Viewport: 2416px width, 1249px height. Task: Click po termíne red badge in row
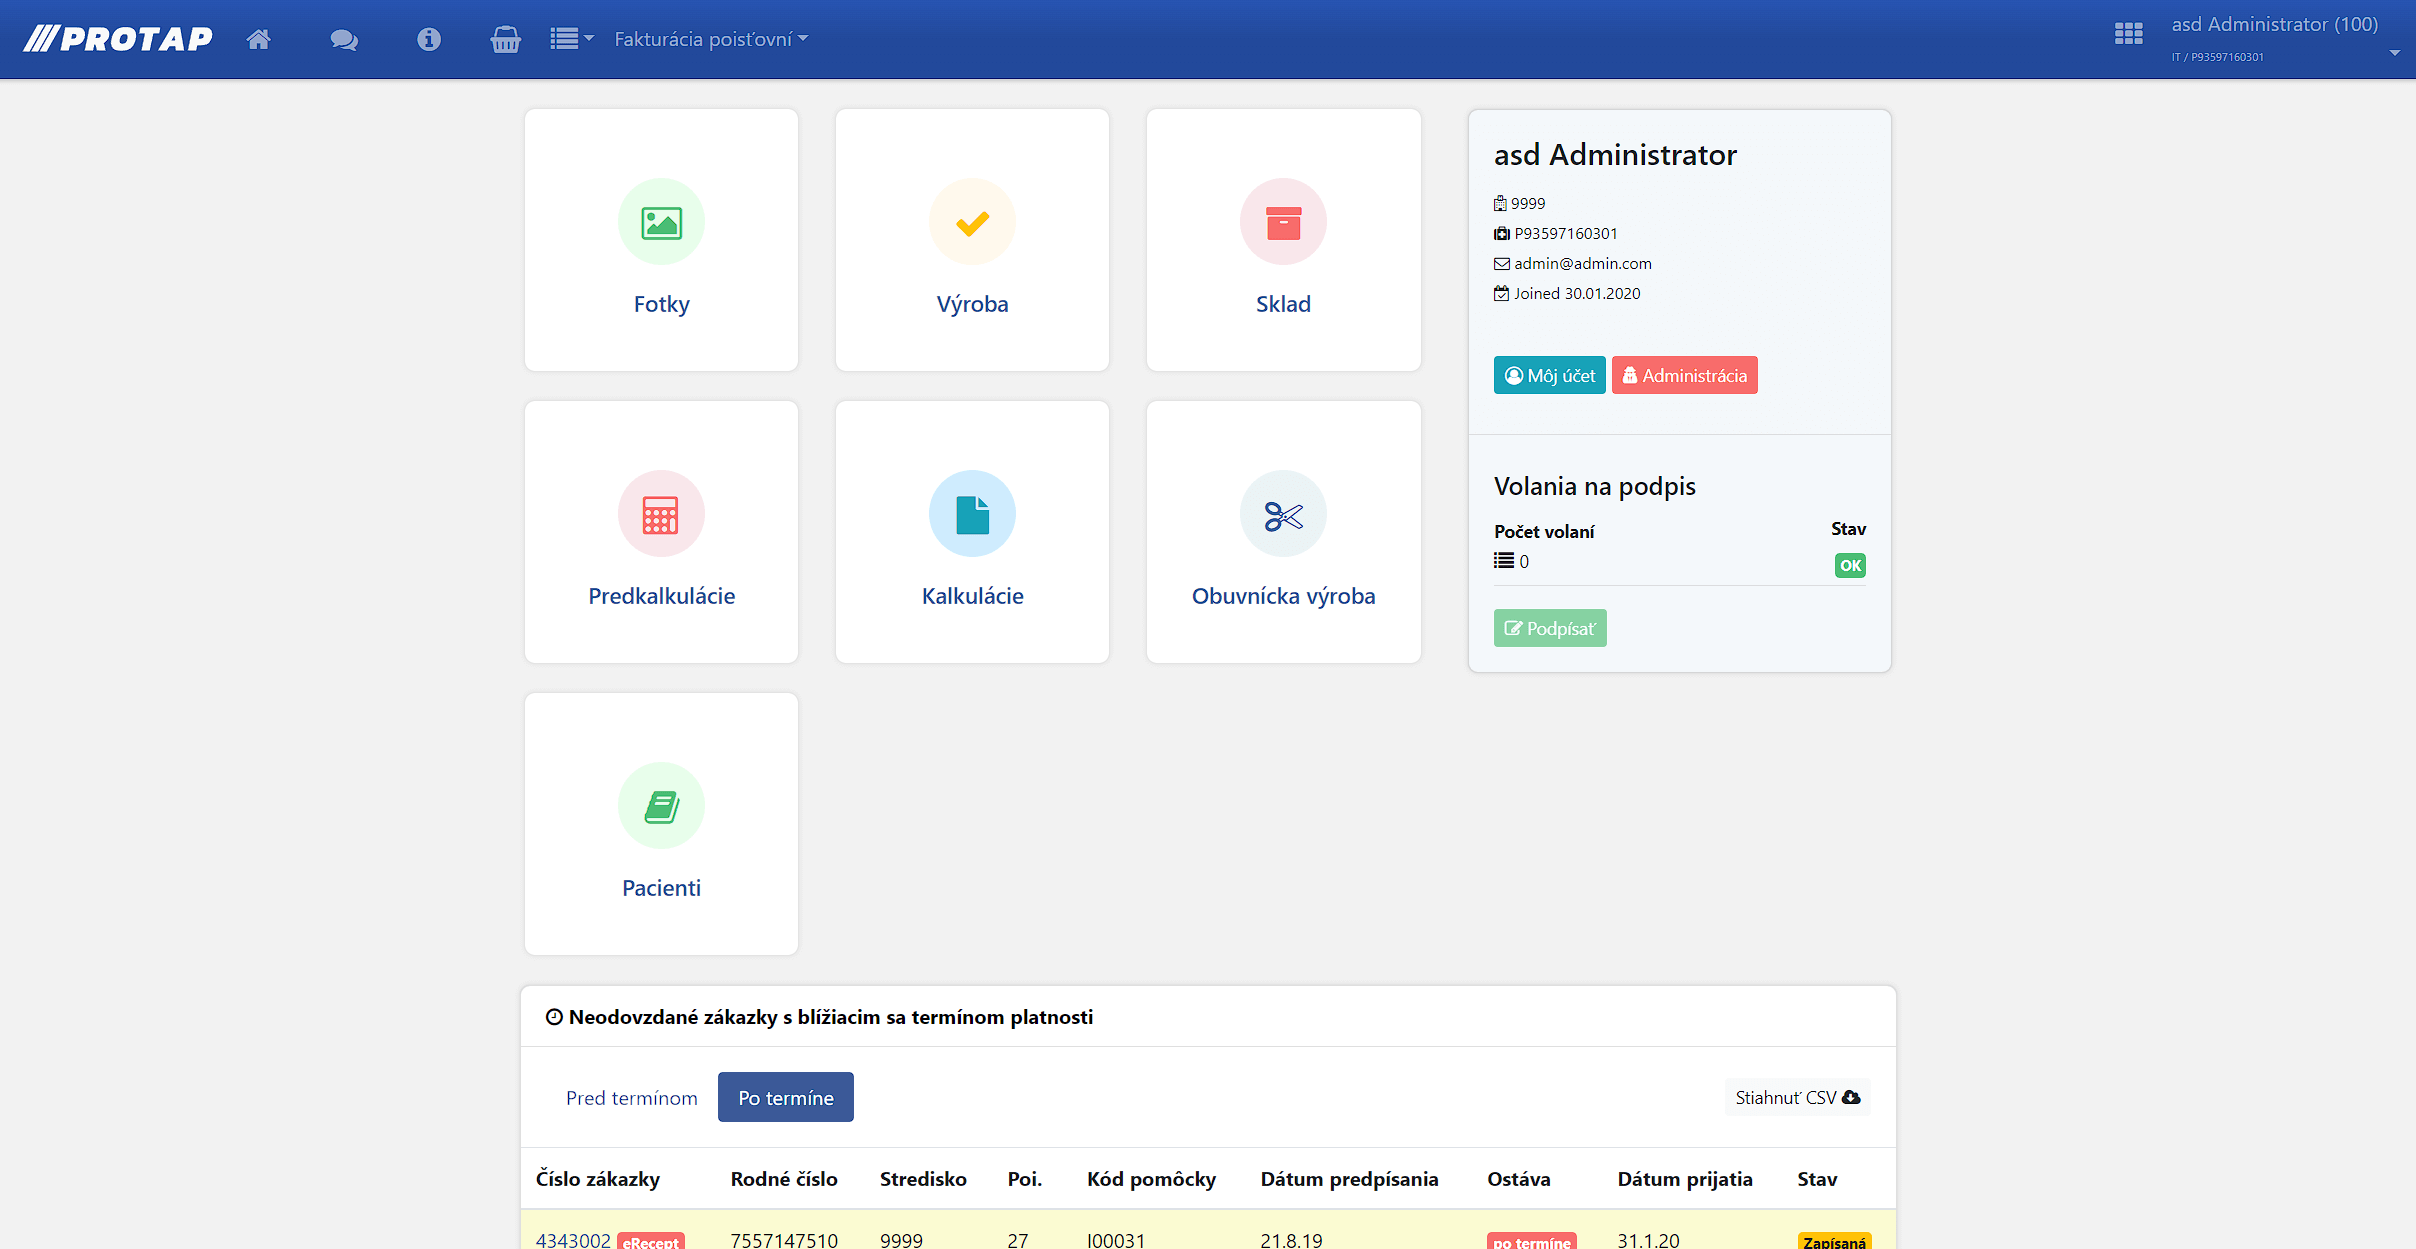click(x=1532, y=1242)
